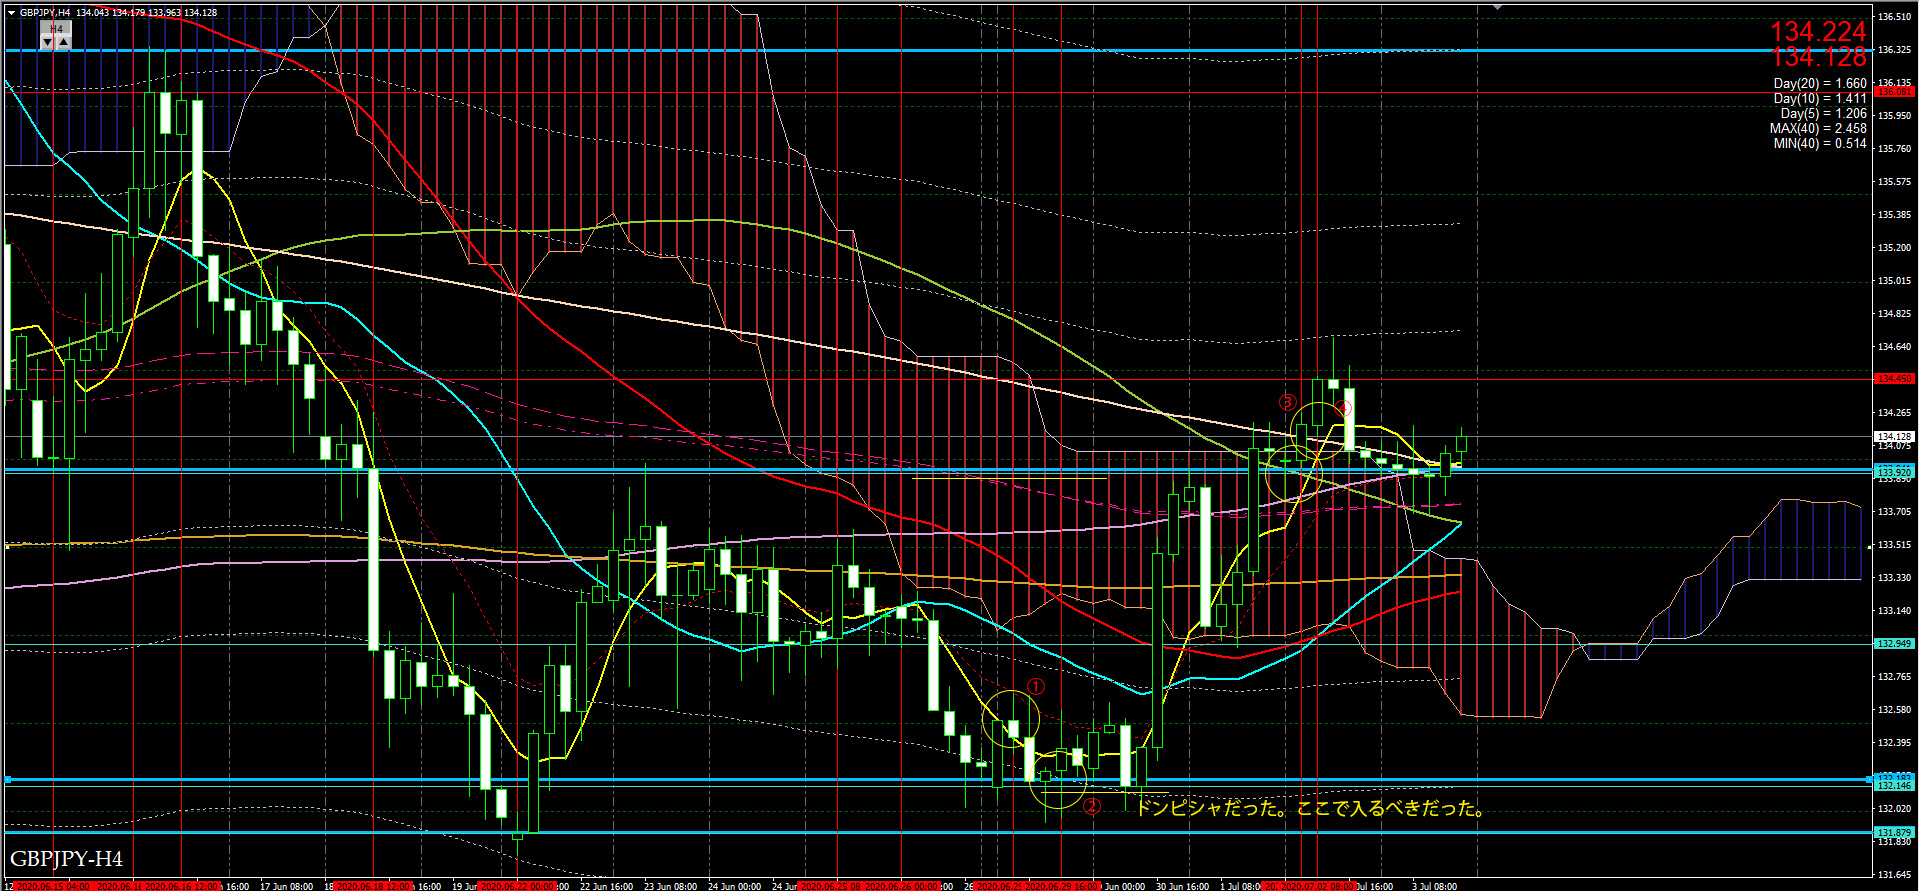The height and width of the screenshot is (891, 1920).
Task: Click the 22 Jun 16:00 time label
Action: pos(607,886)
